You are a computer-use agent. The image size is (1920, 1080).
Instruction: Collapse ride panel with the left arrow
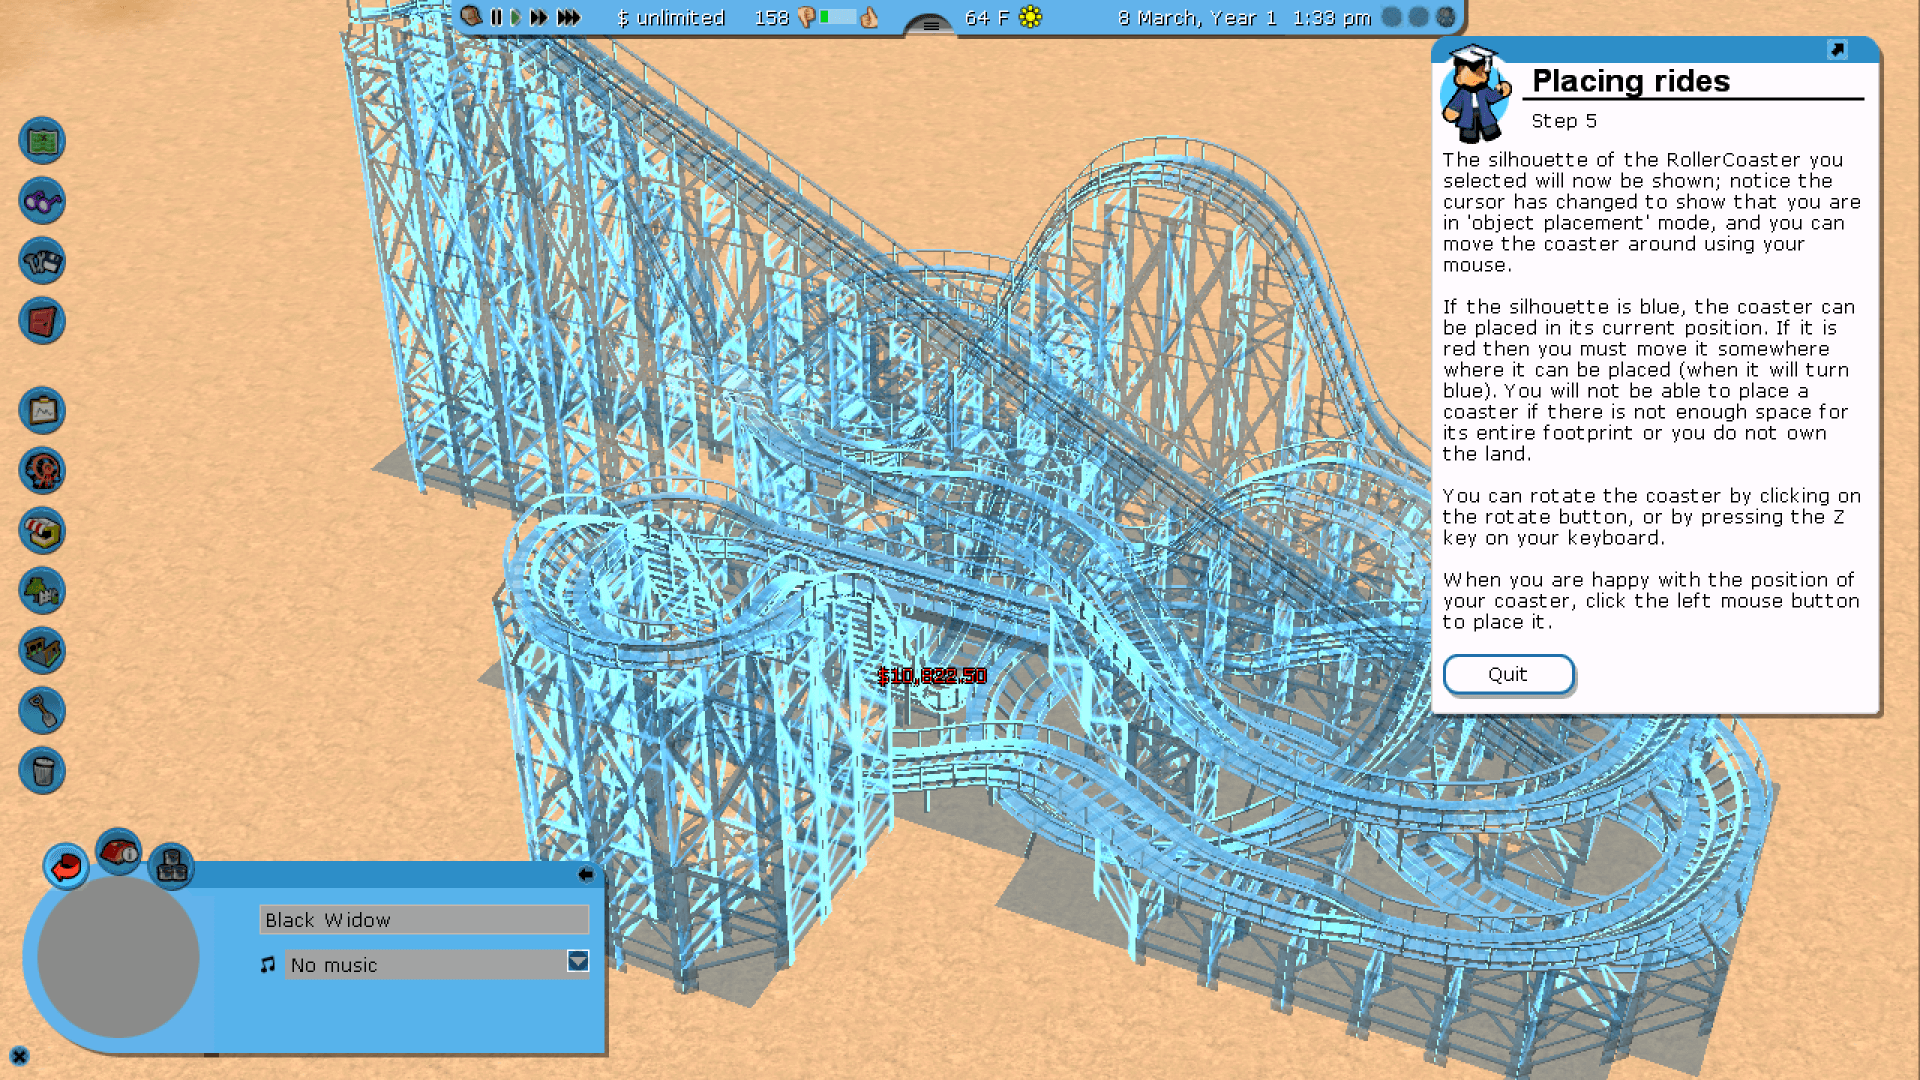pyautogui.click(x=586, y=874)
